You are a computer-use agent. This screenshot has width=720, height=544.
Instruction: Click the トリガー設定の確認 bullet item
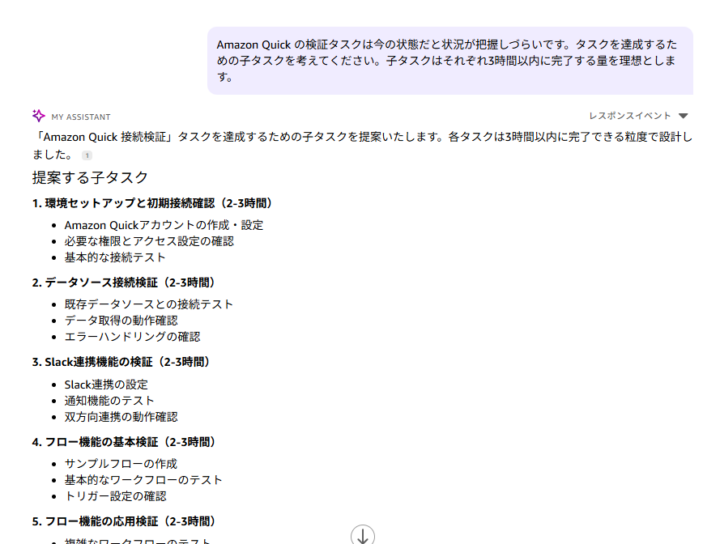coord(115,496)
